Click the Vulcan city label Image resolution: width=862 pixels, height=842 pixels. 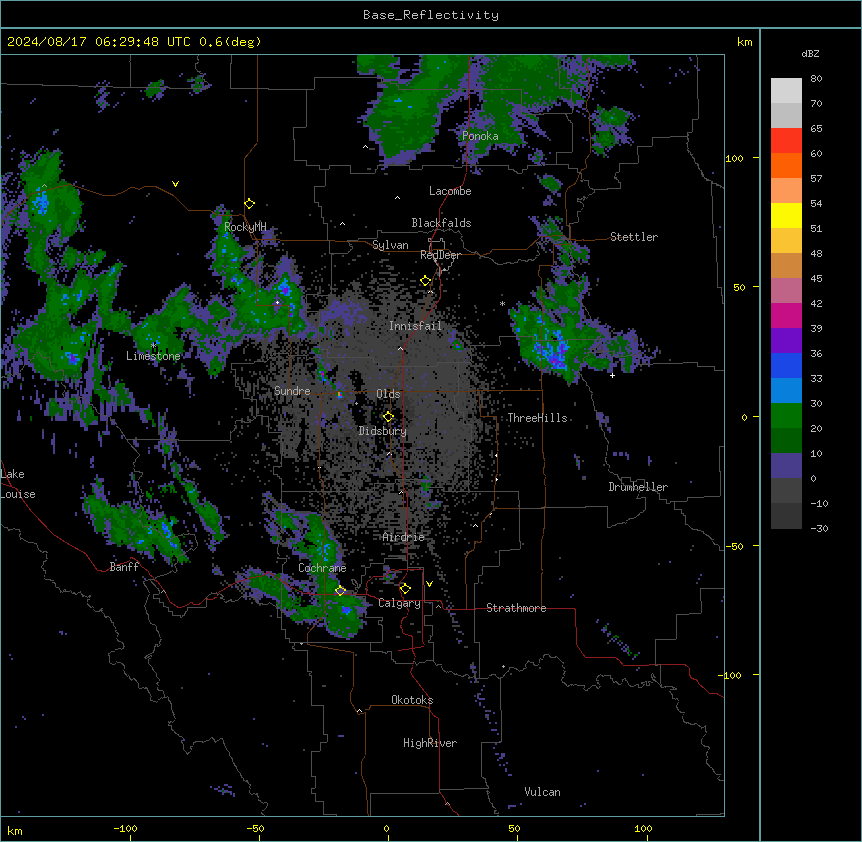point(542,792)
